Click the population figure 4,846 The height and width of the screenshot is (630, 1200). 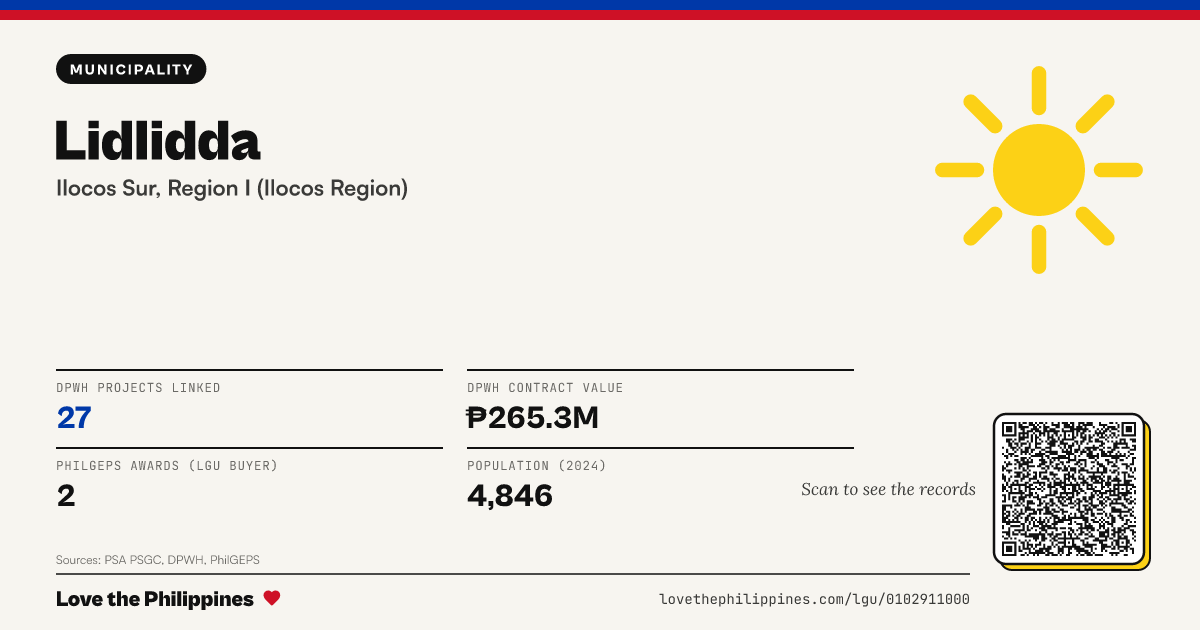point(510,495)
